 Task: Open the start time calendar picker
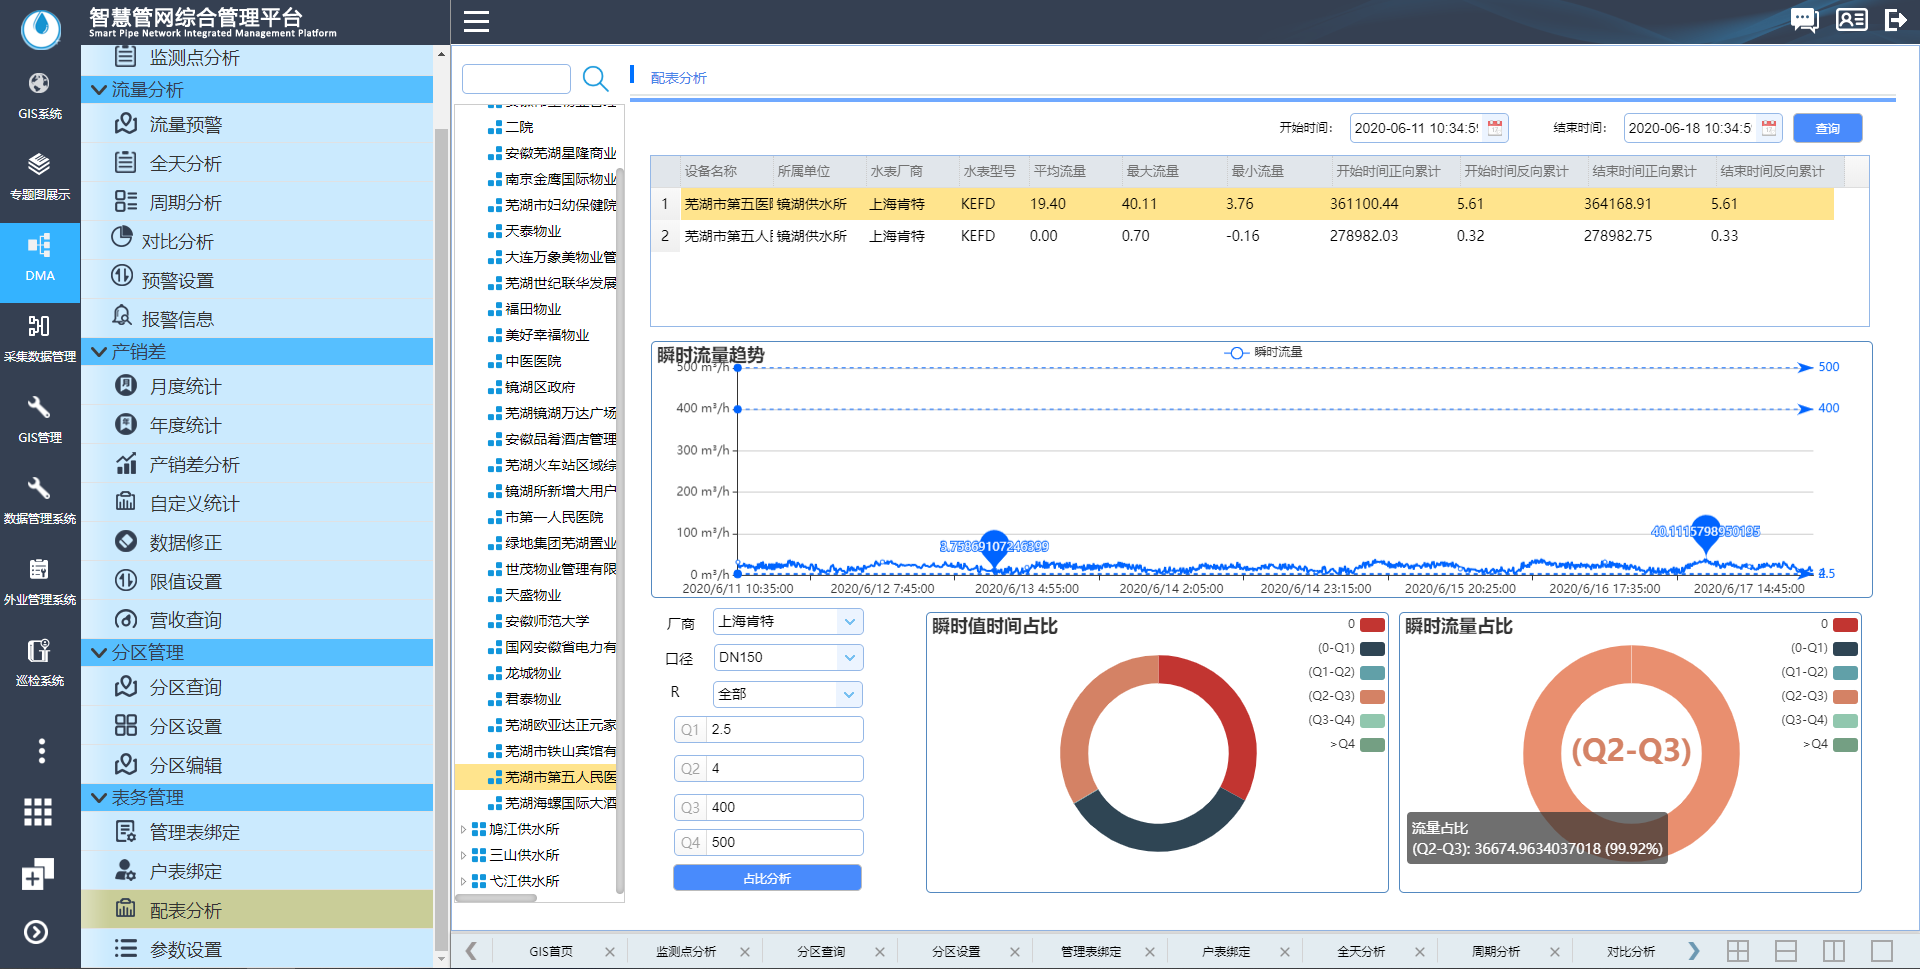1495,128
